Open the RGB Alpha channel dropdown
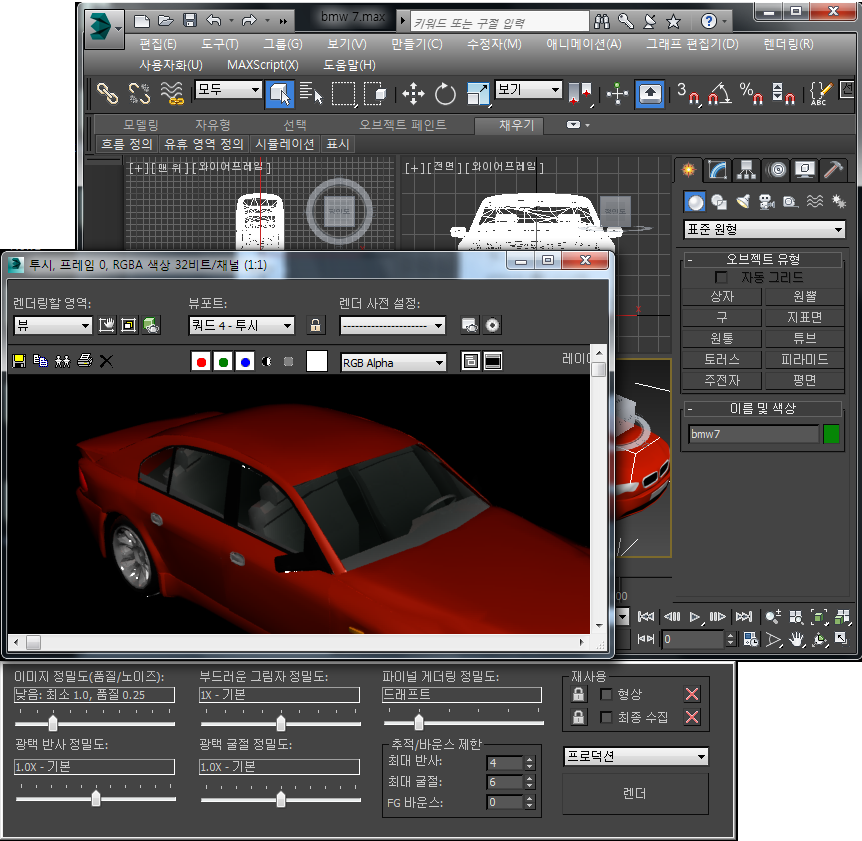The width and height of the screenshot is (862, 841). (393, 362)
